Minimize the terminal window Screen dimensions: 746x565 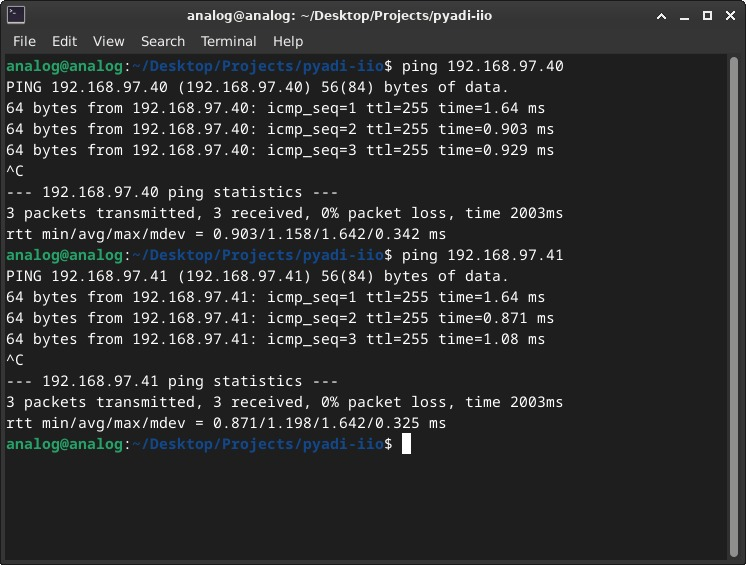[x=684, y=17]
